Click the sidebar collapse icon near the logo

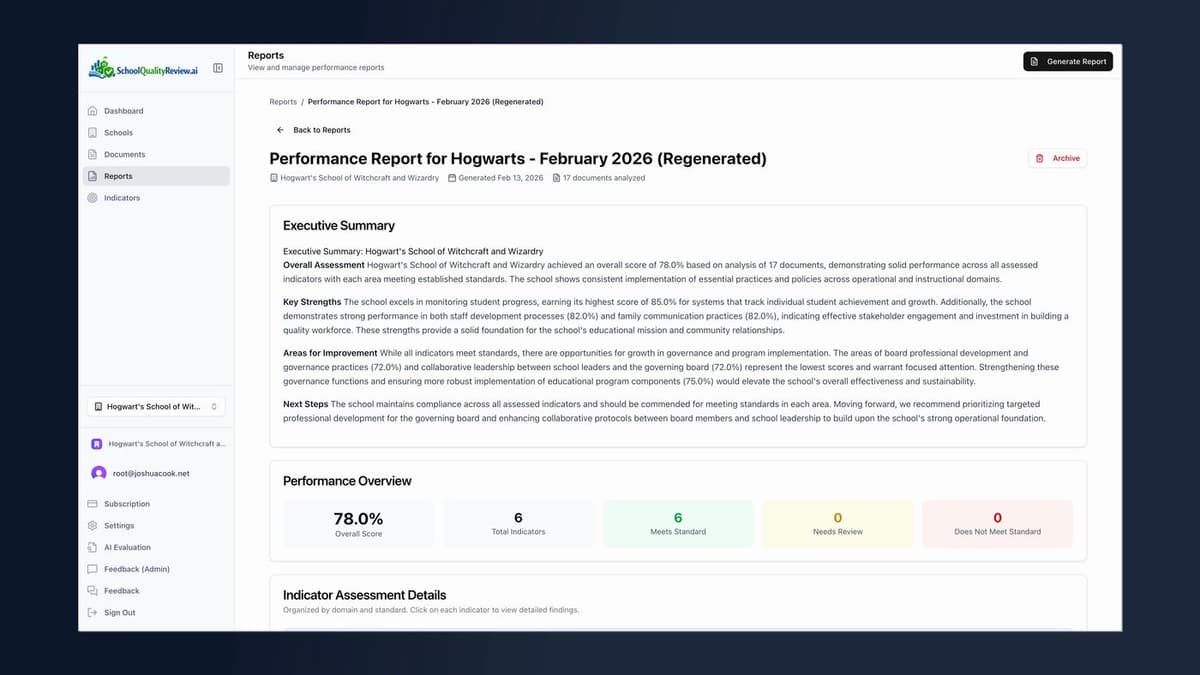[x=218, y=67]
